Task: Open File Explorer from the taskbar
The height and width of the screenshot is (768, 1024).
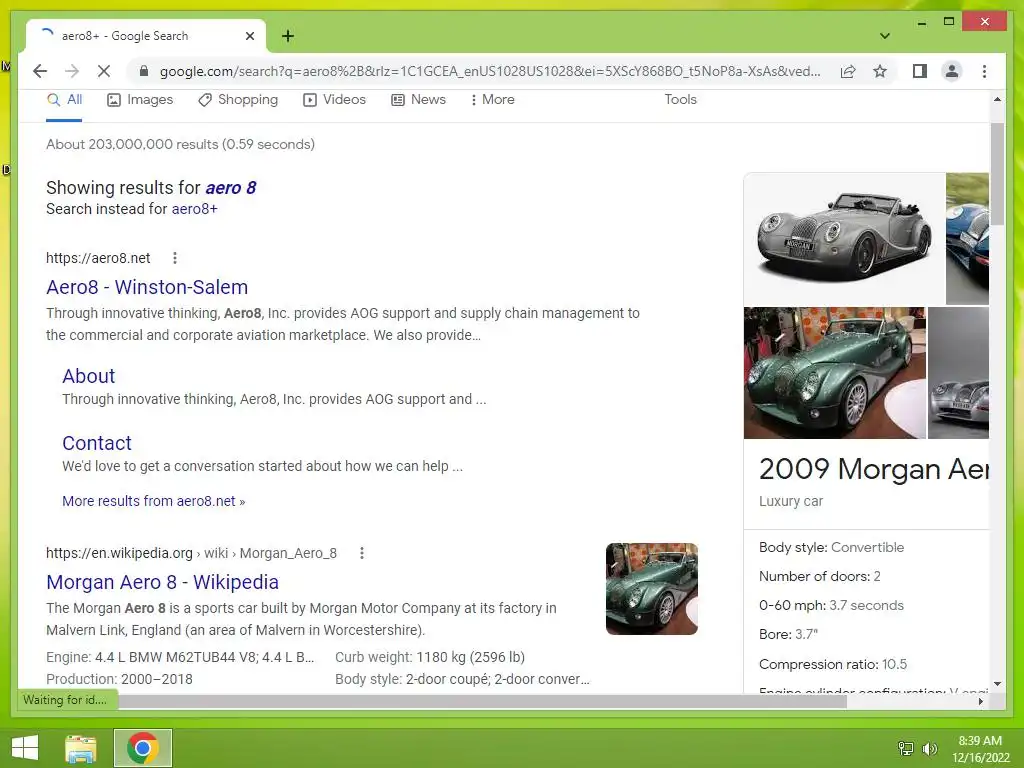Action: (81, 748)
